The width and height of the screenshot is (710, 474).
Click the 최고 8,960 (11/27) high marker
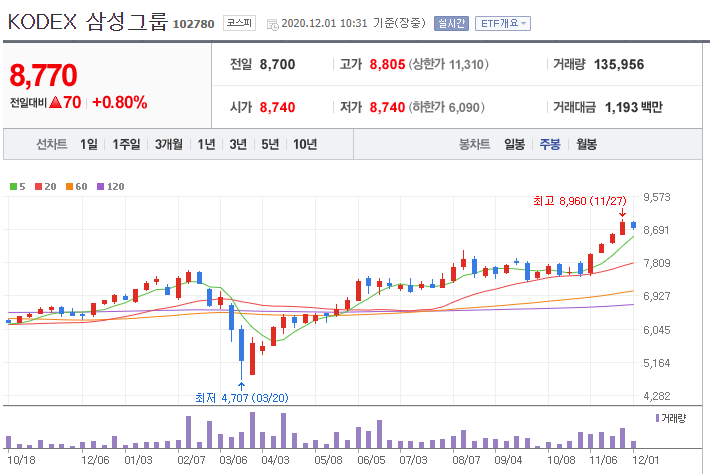(x=580, y=201)
